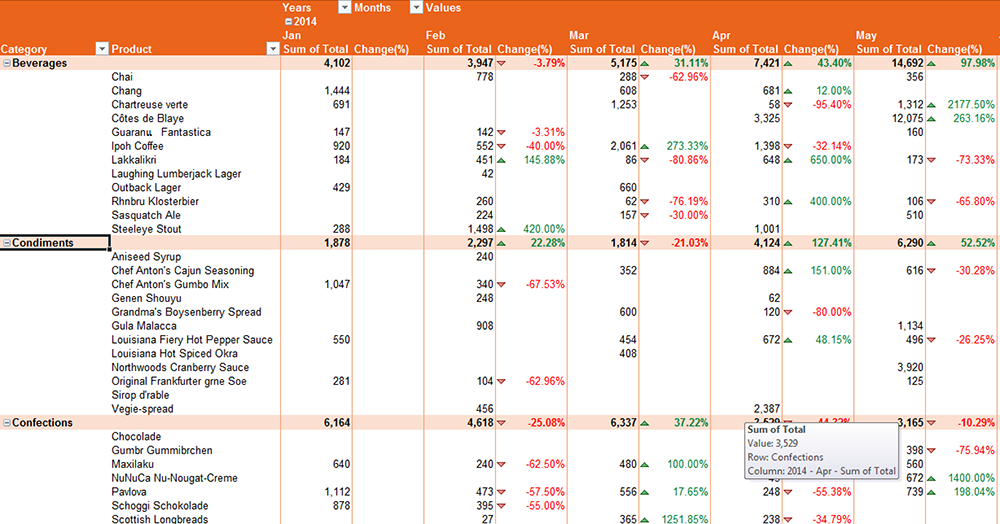Viewport: 1000px width, 524px height.
Task: Open the Product filter dropdown
Action: 273,49
